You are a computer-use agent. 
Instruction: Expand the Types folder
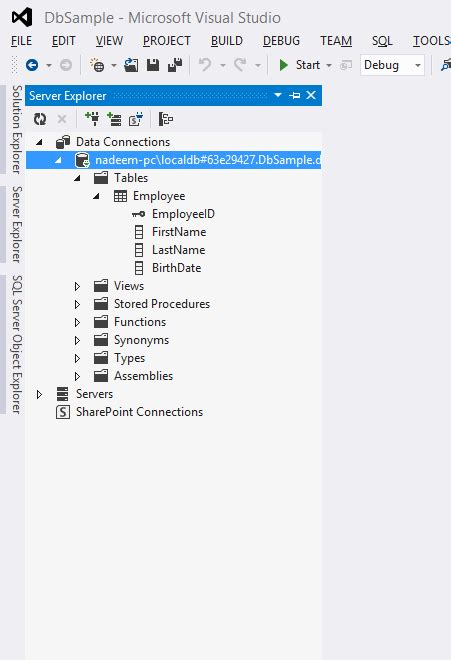click(x=77, y=359)
